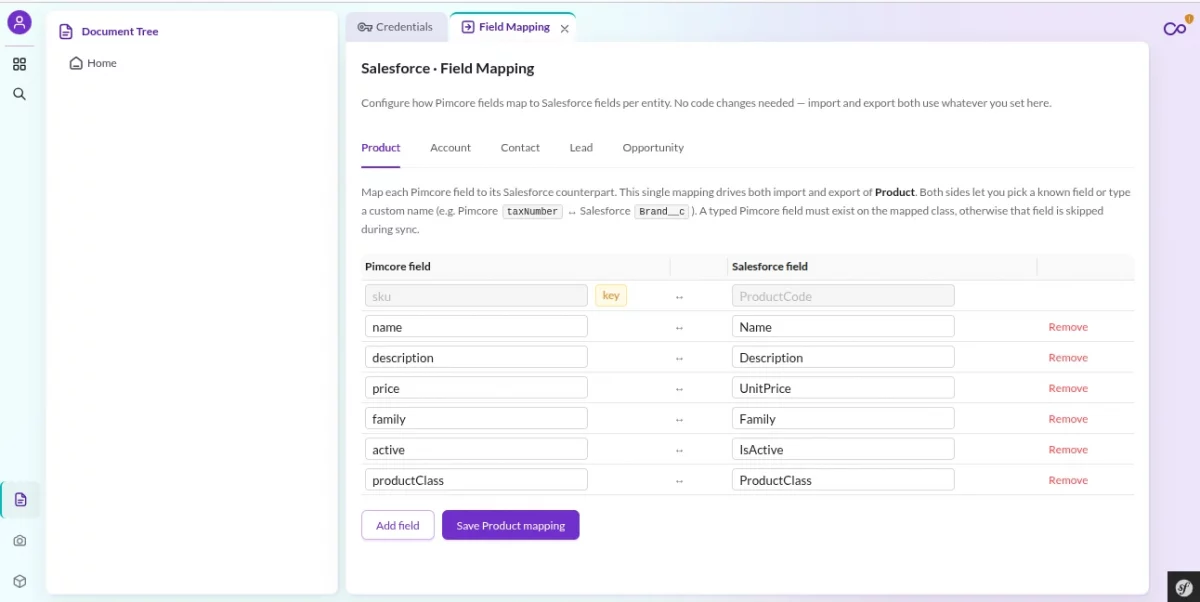Image resolution: width=1200 pixels, height=602 pixels.
Task: Select the Assets camera icon in sidebar
Action: (x=20, y=541)
